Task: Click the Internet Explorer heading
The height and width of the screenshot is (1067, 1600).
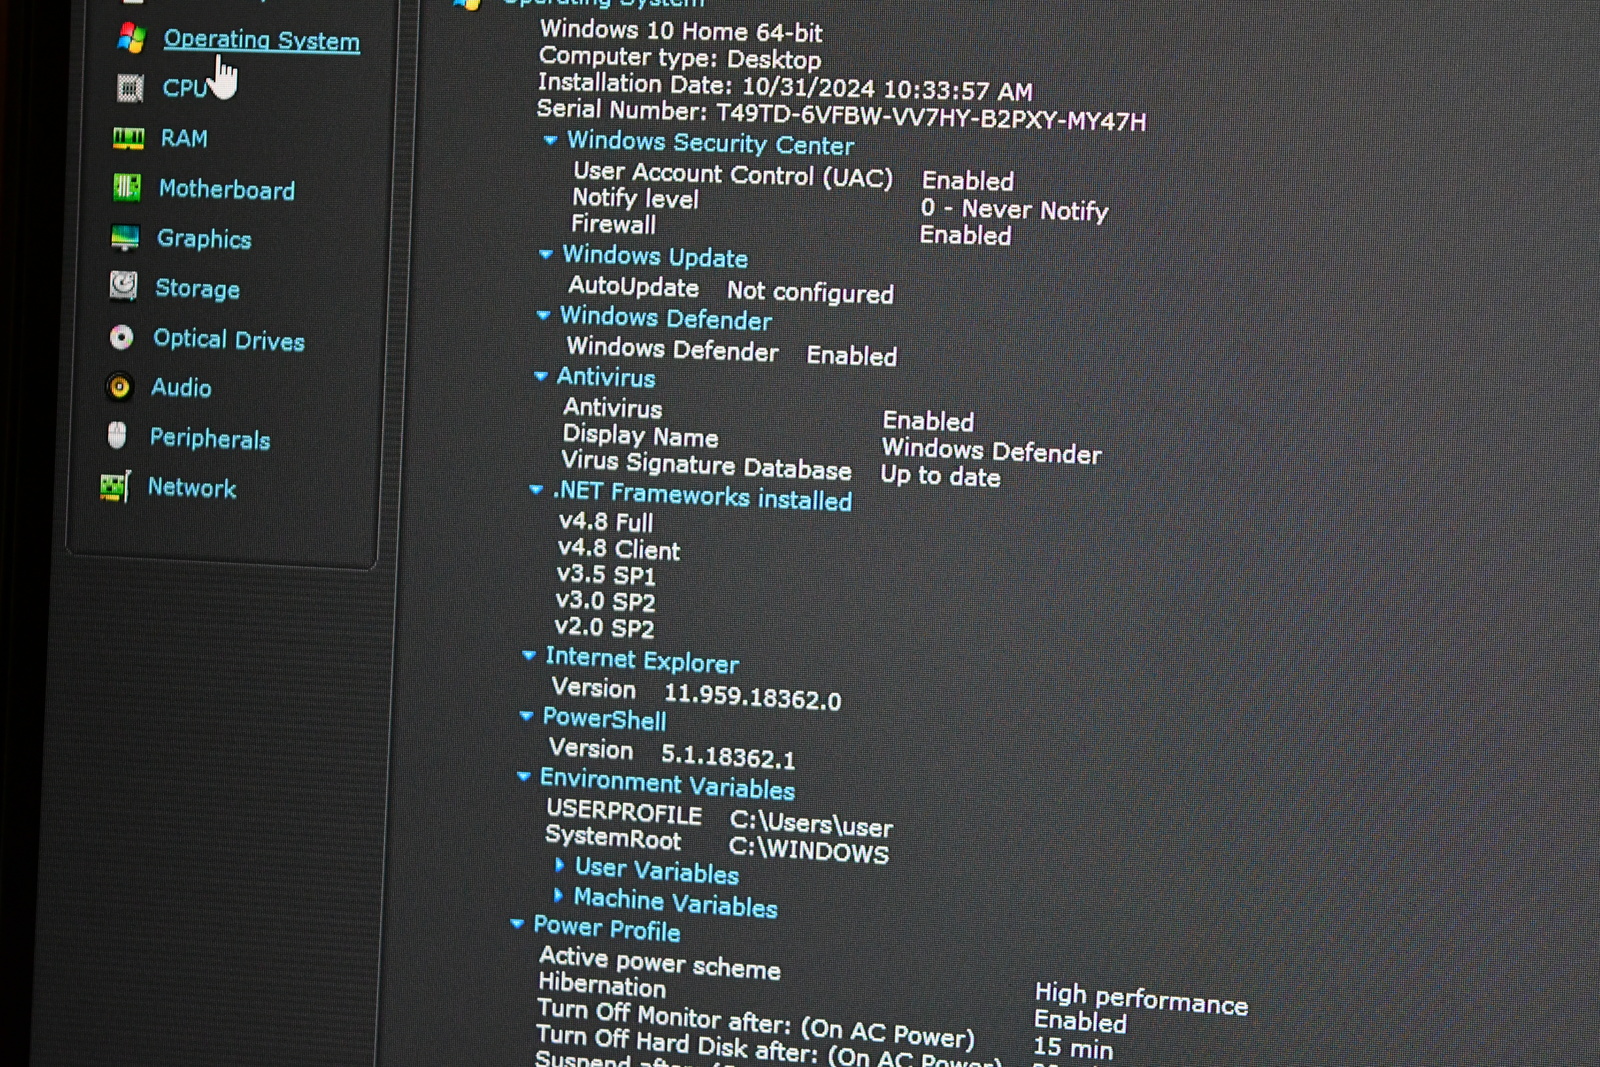Action: pyautogui.click(x=642, y=660)
